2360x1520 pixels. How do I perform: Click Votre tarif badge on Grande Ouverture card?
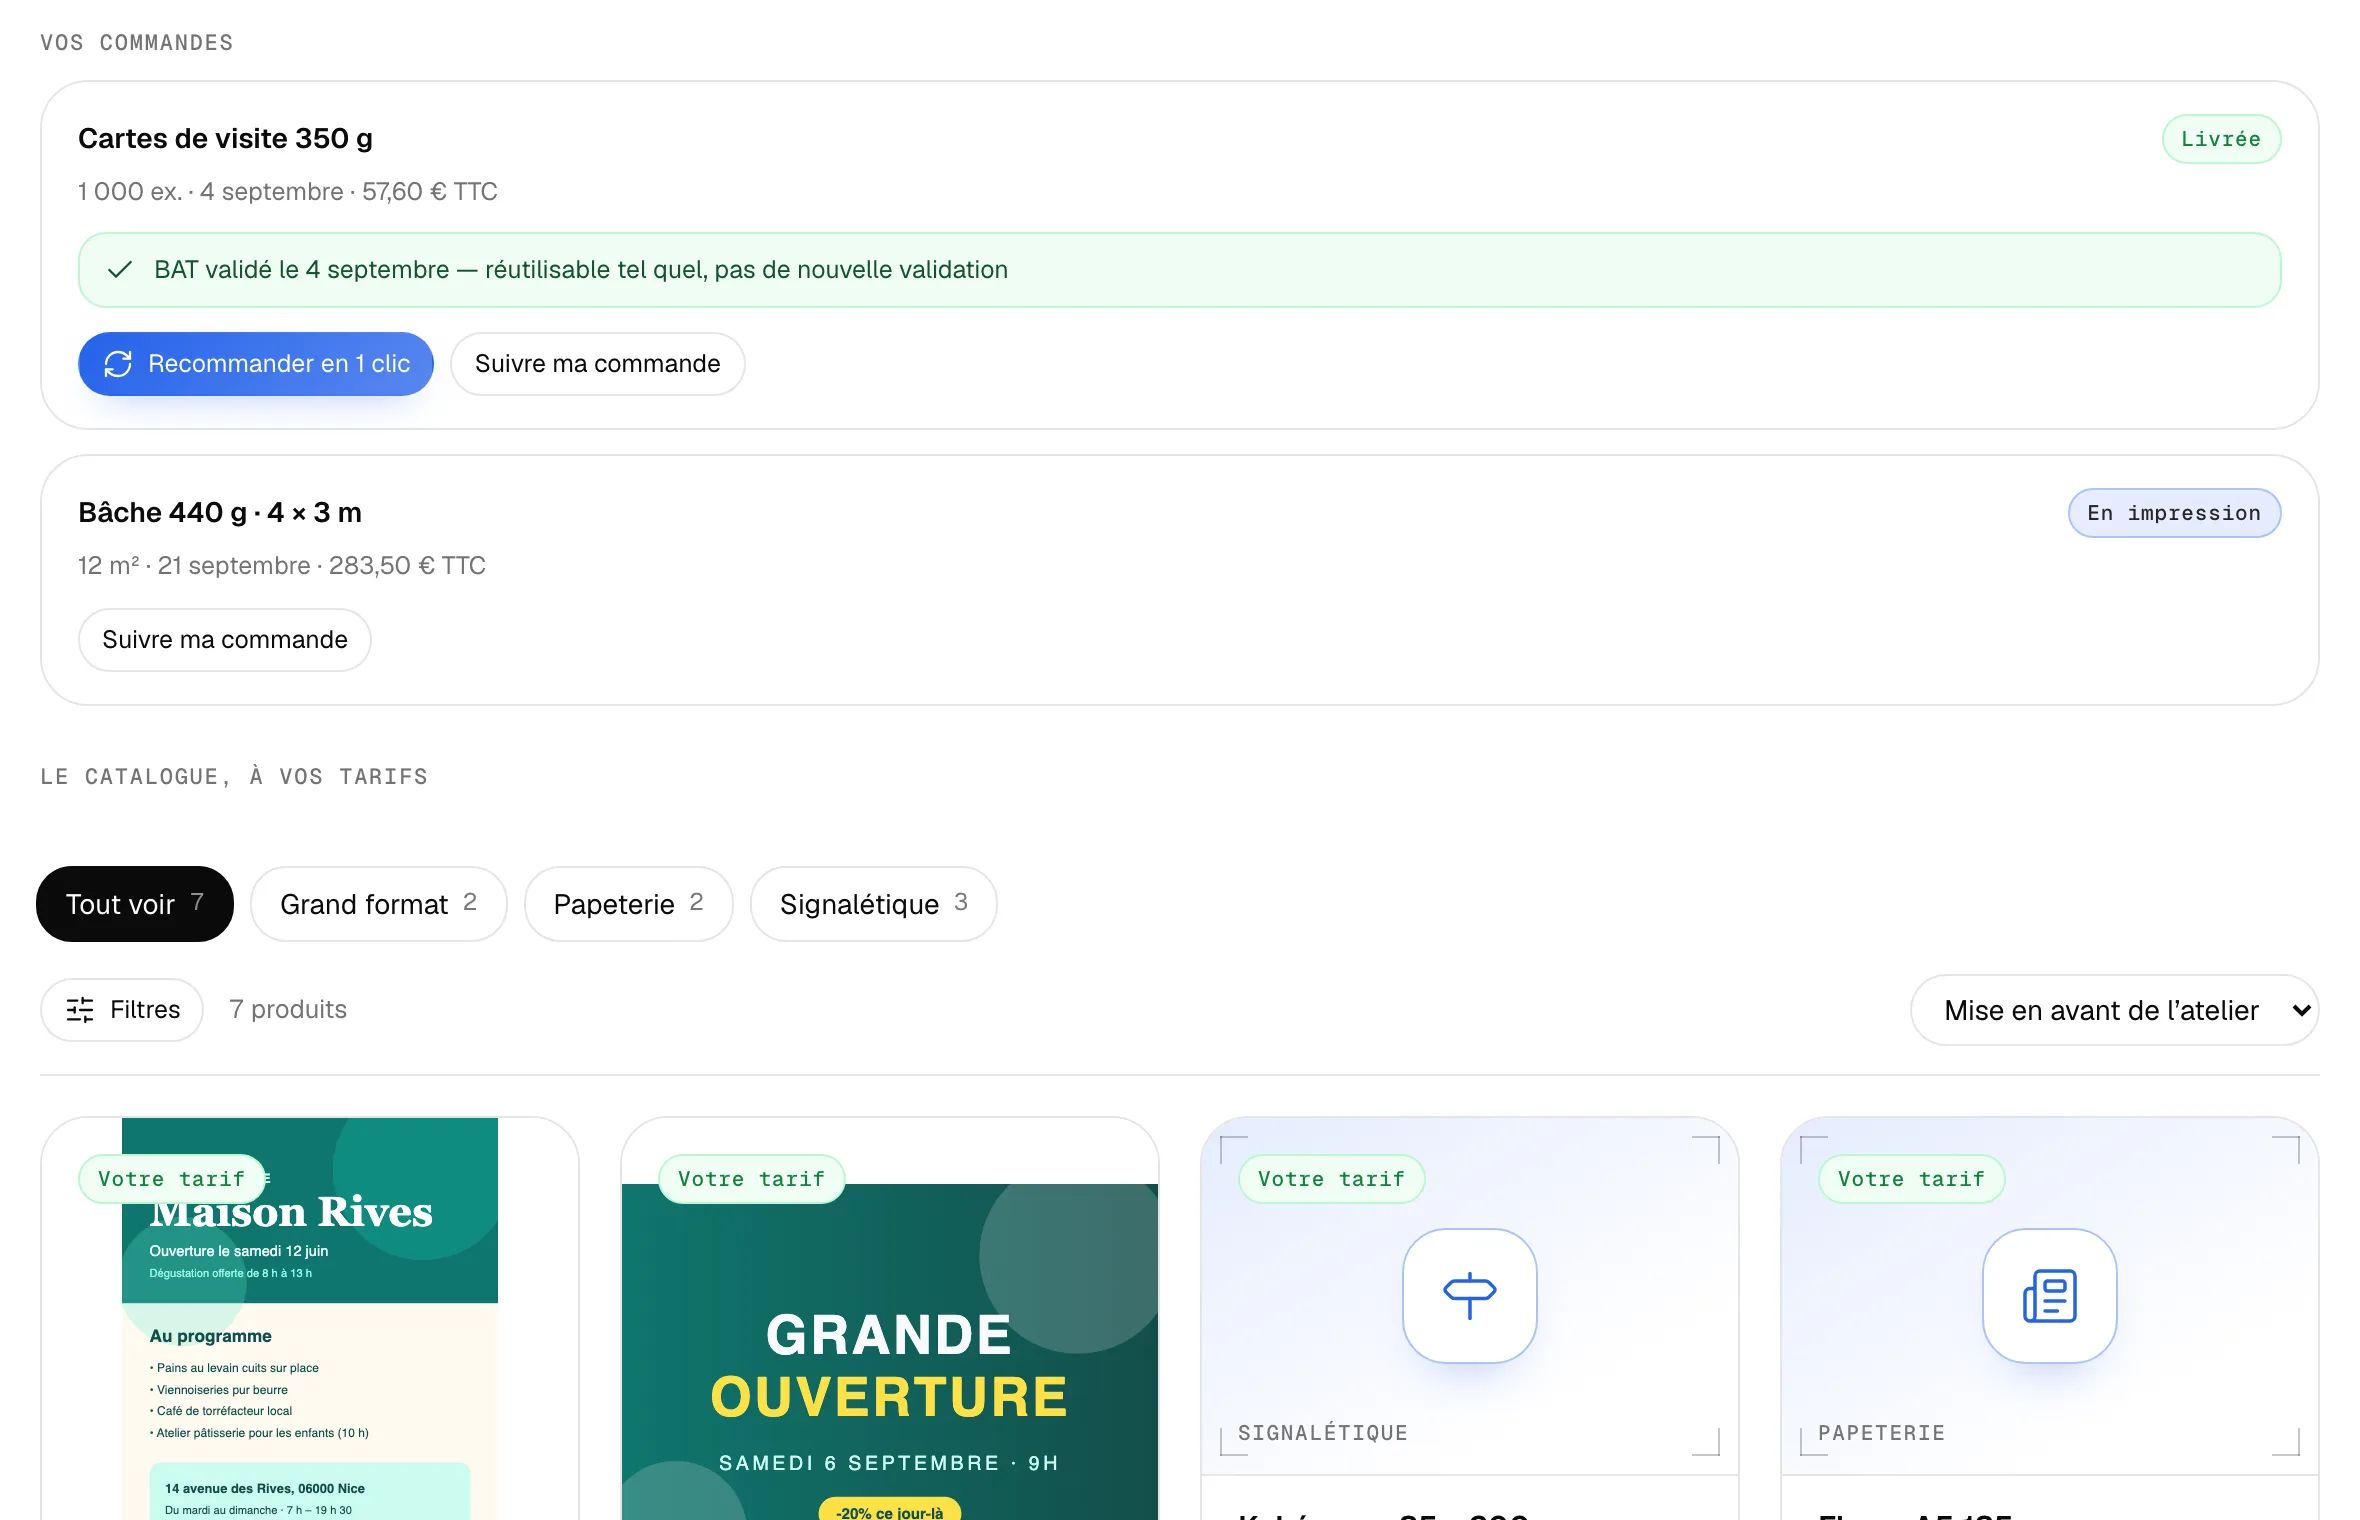[751, 1179]
